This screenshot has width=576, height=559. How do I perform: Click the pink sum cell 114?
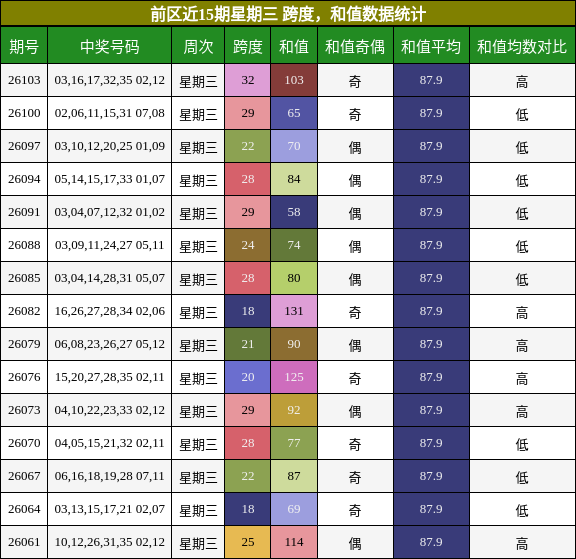coord(294,542)
